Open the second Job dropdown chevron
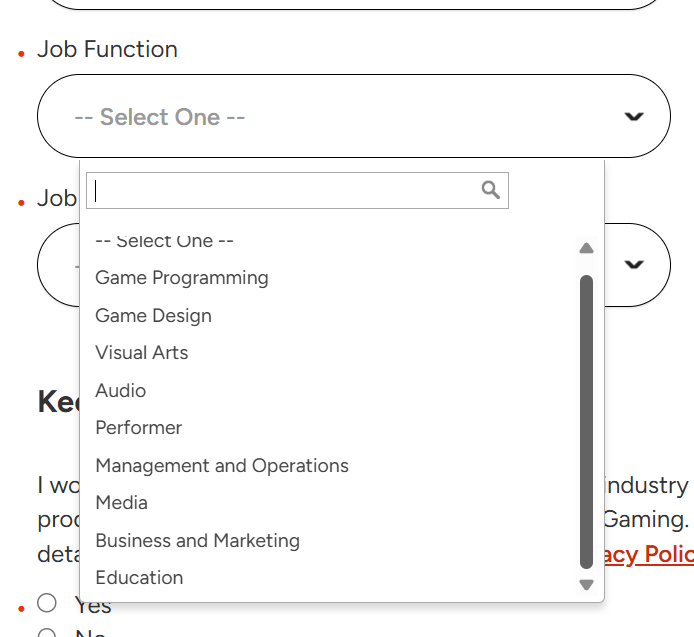694x637 pixels. point(633,265)
